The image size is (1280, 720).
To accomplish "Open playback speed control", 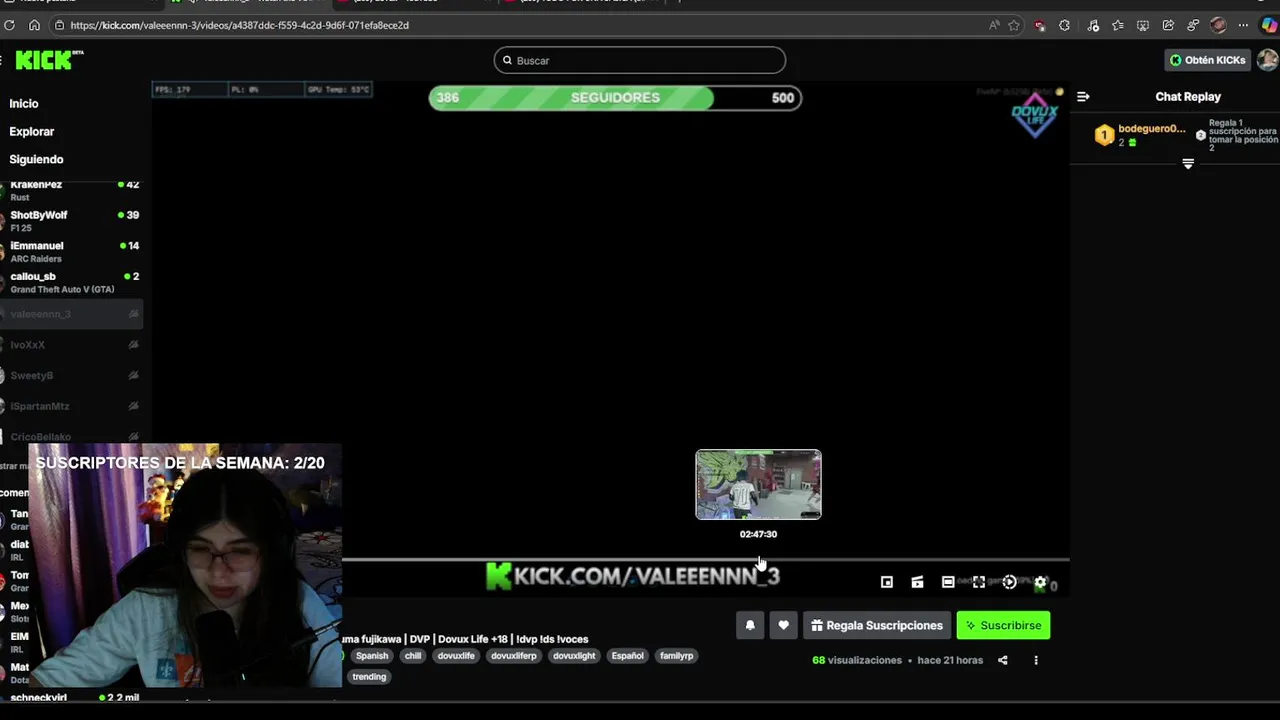I will pyautogui.click(x=1009, y=582).
